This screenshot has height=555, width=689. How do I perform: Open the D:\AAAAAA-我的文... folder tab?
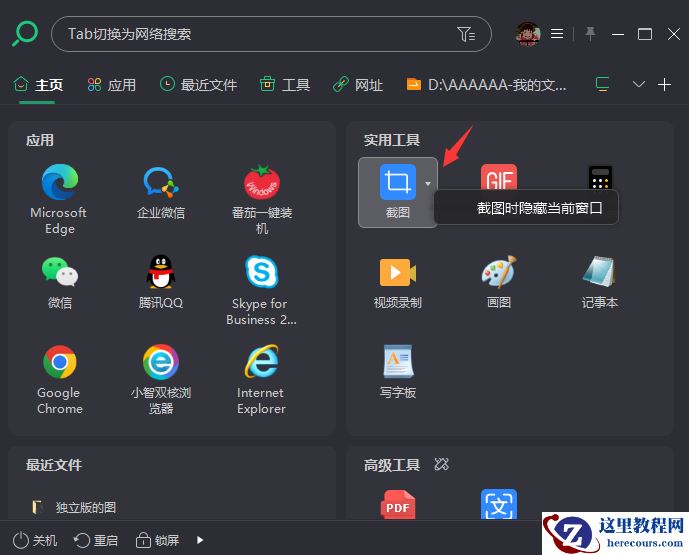(x=486, y=84)
